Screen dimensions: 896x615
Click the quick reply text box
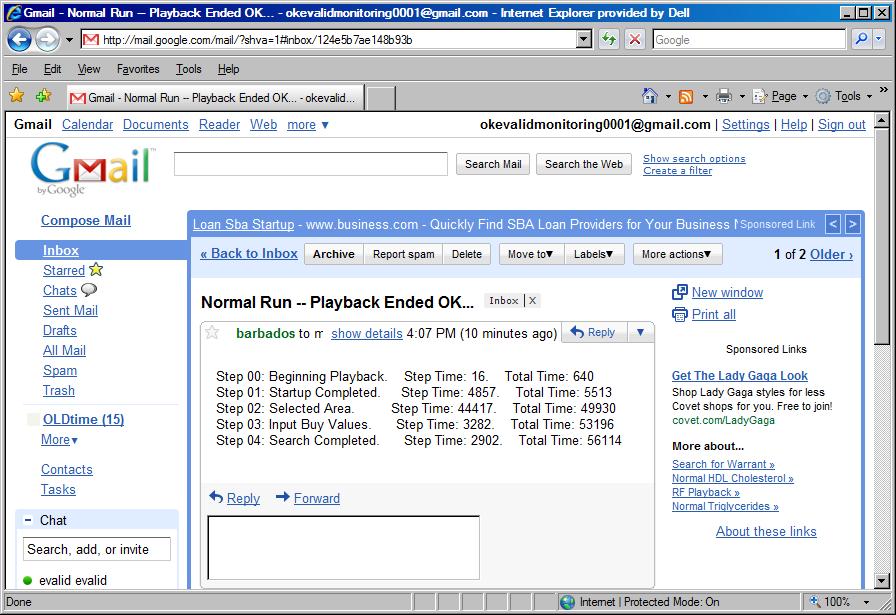click(343, 548)
